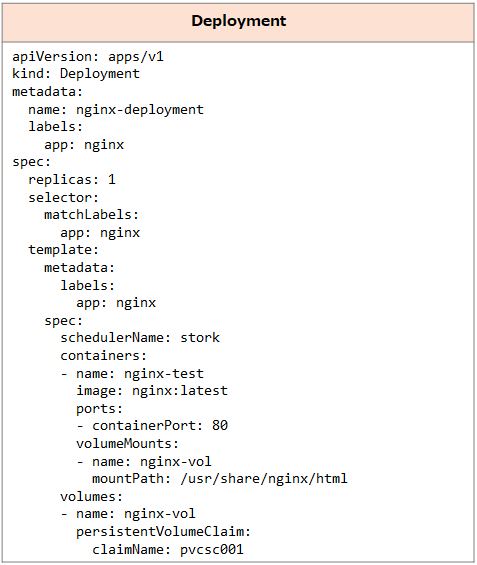Click the ports: key
The image size is (477, 565).
99,409
